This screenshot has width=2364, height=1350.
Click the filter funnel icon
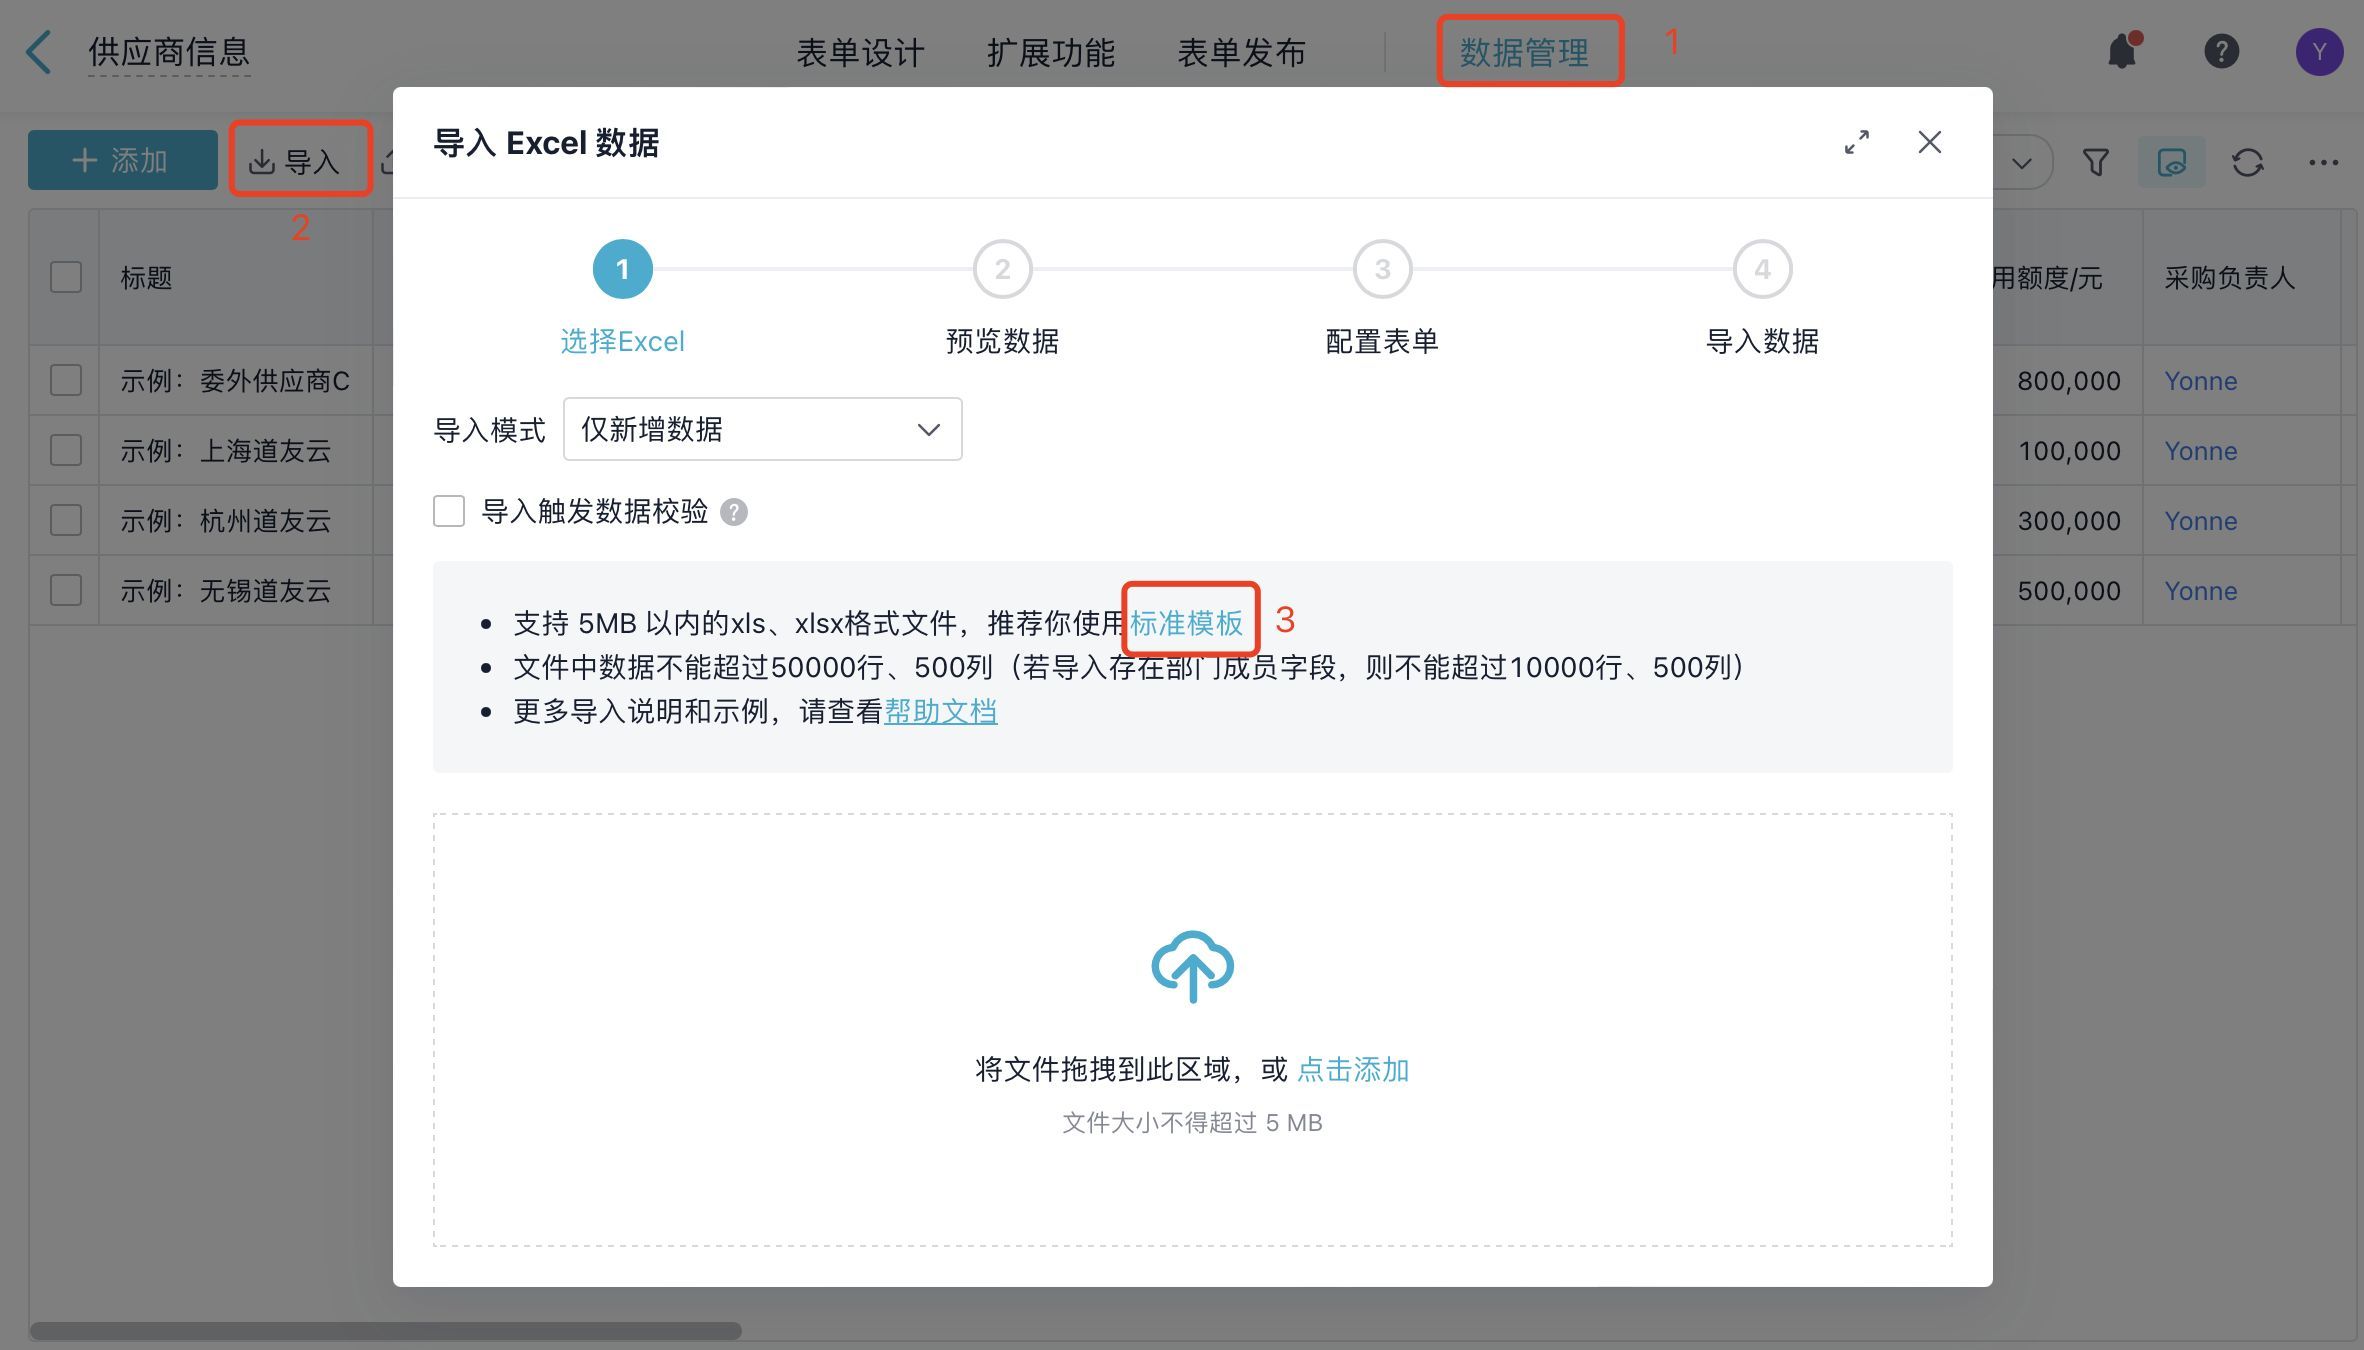coord(2095,162)
